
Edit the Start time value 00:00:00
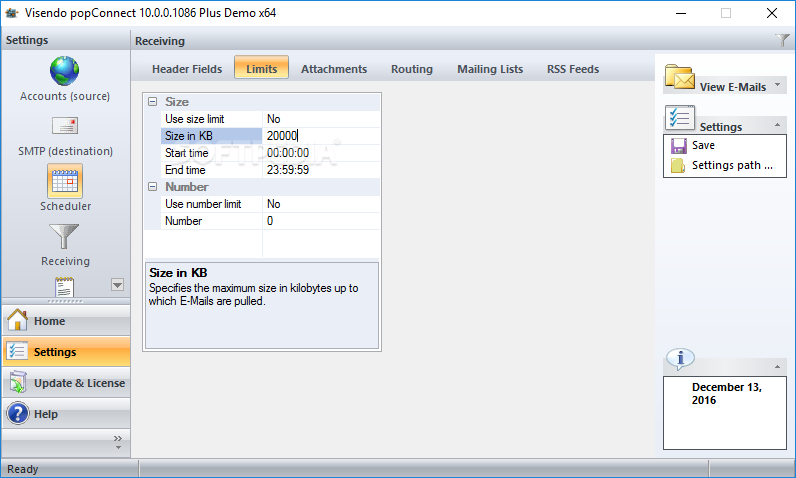tap(321, 153)
